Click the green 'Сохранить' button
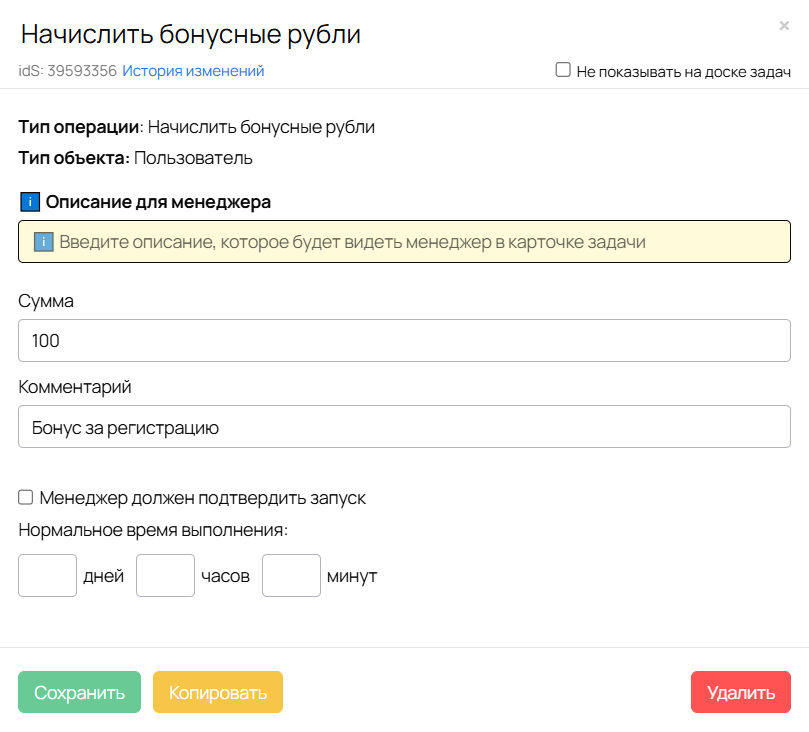Viewport: 809px width, 732px height. (x=79, y=691)
